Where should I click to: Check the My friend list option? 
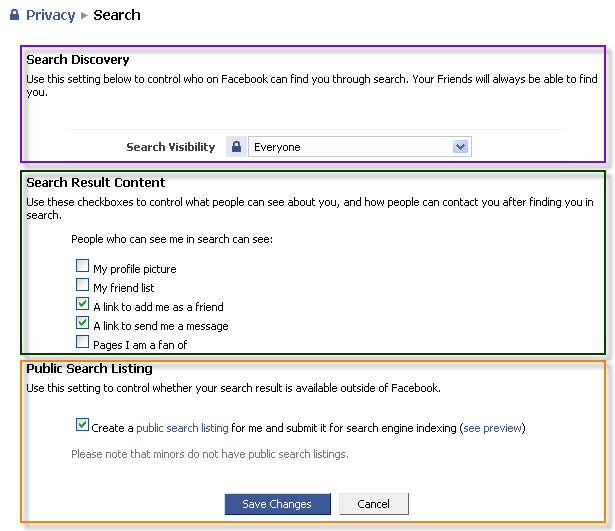coord(82,286)
